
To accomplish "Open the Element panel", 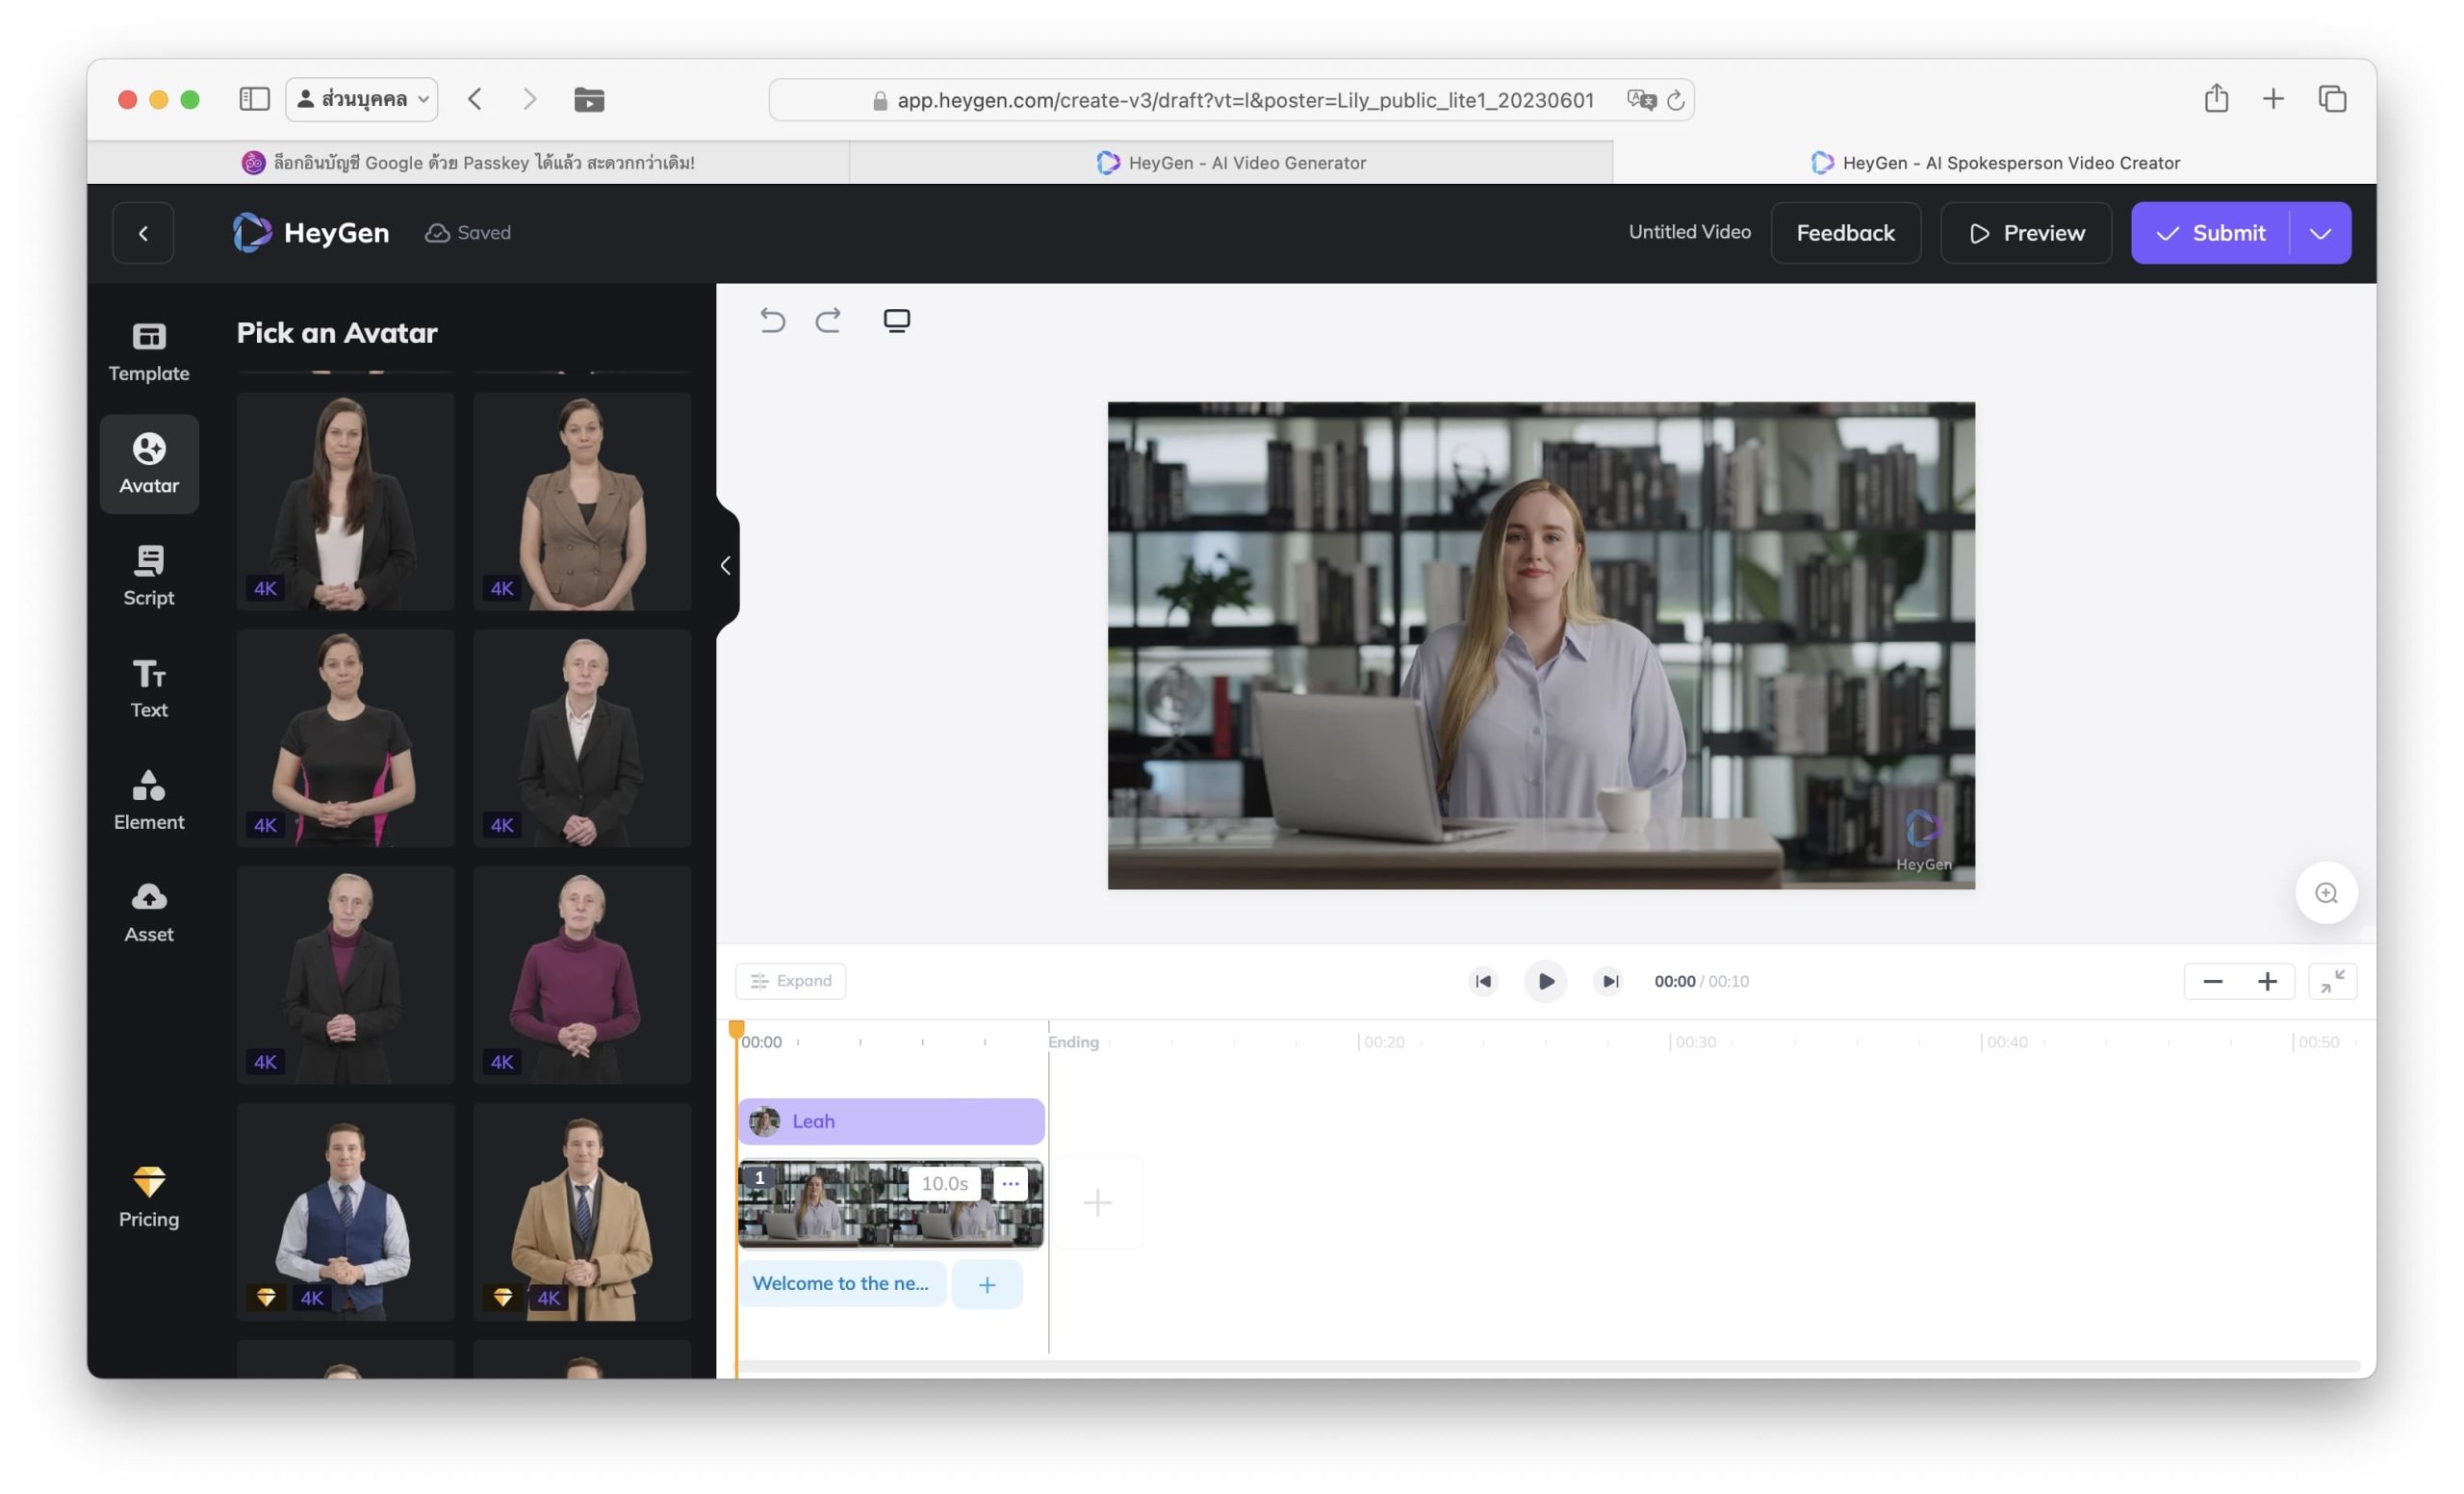I will click(148, 799).
